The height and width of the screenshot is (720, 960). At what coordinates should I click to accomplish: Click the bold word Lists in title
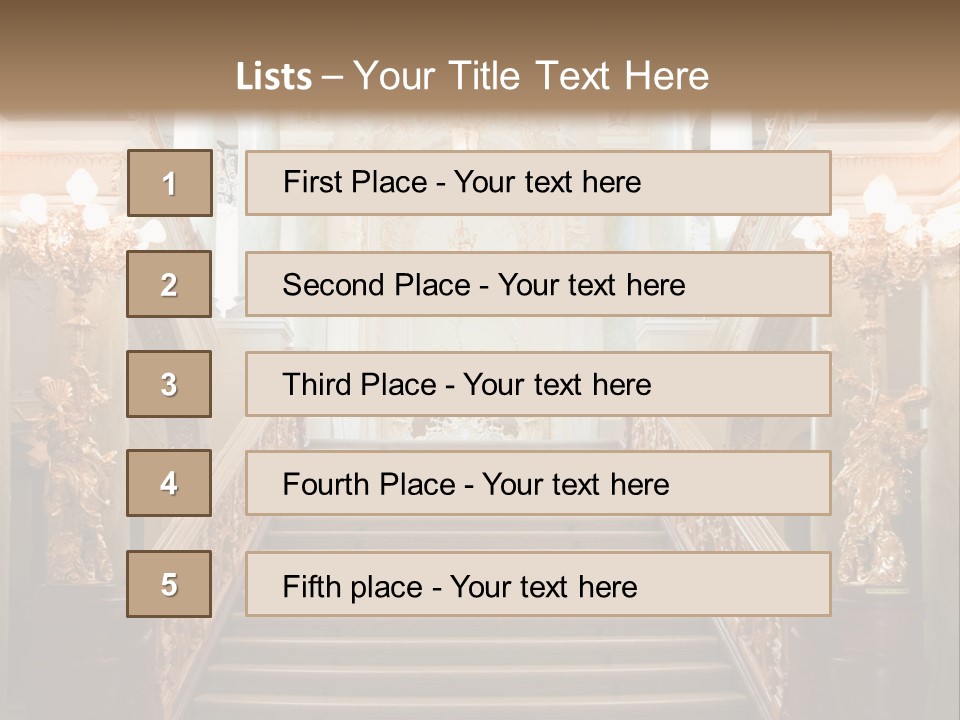click(x=273, y=77)
